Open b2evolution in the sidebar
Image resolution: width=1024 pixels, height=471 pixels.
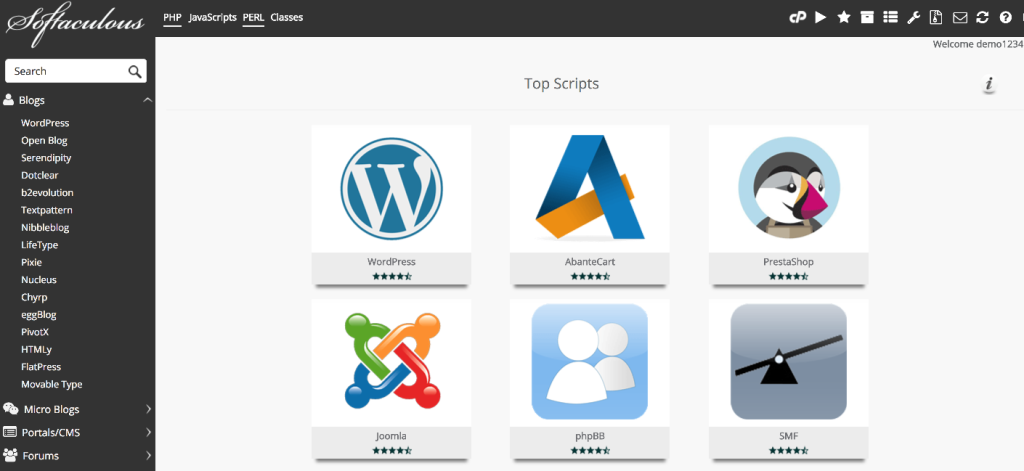pos(47,193)
